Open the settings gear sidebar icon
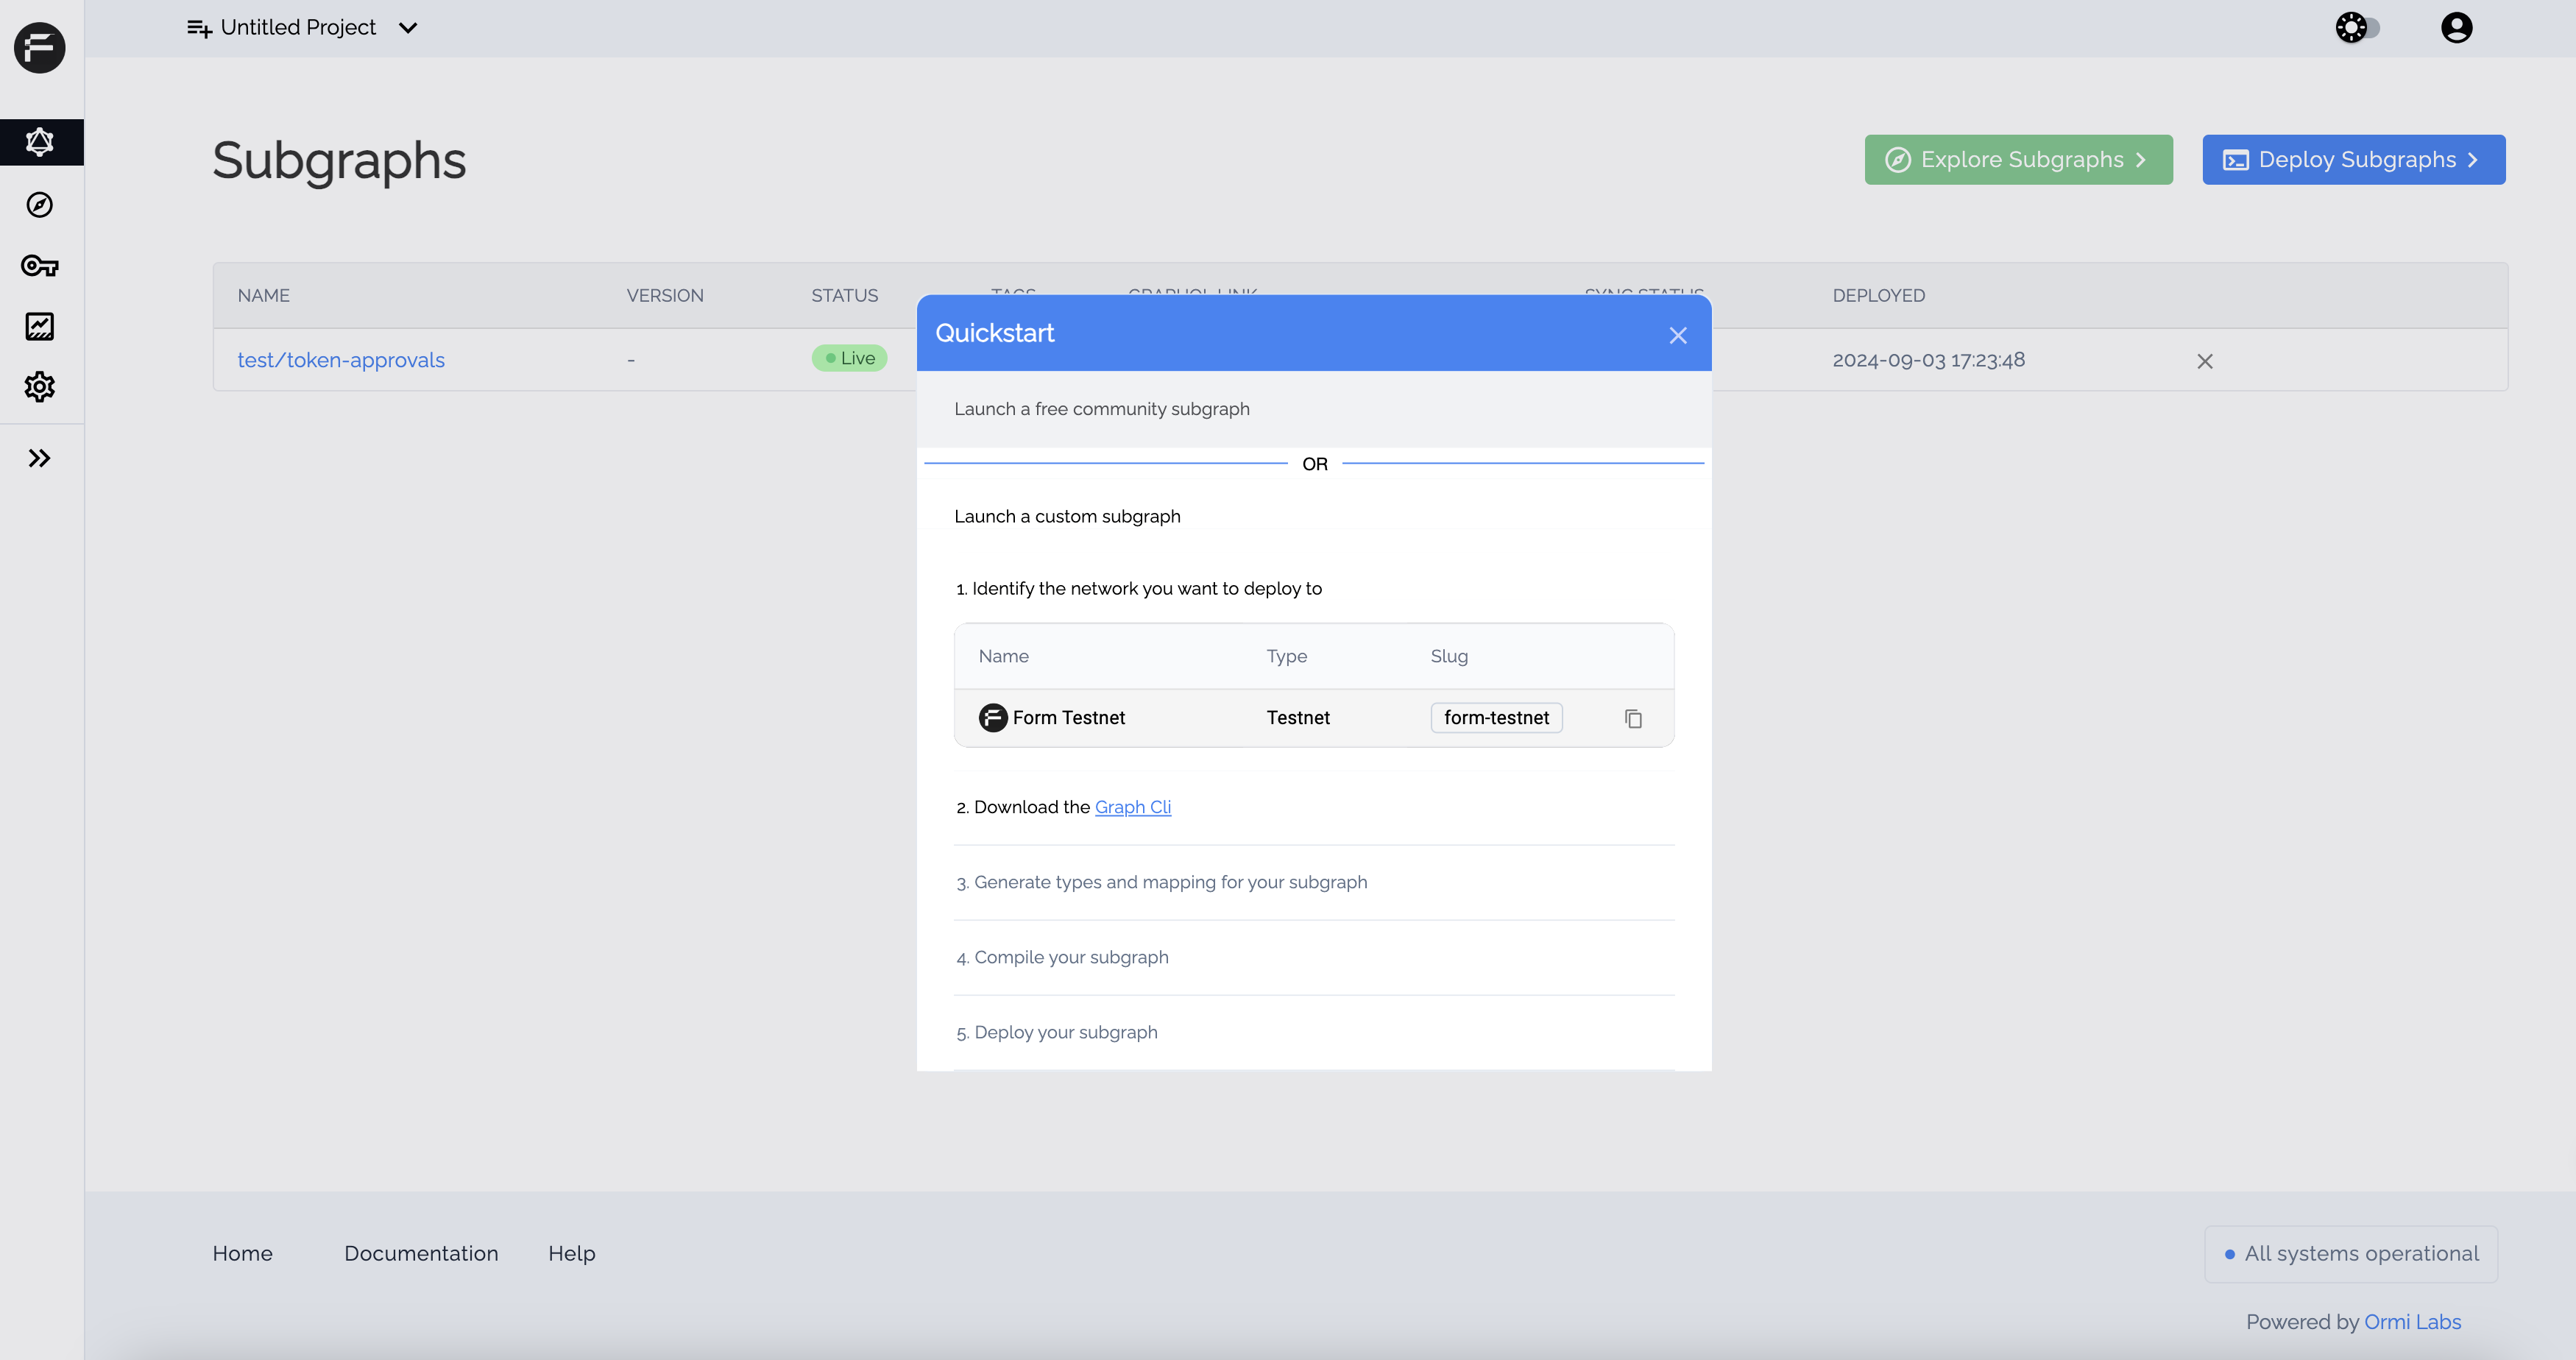 pos(40,387)
